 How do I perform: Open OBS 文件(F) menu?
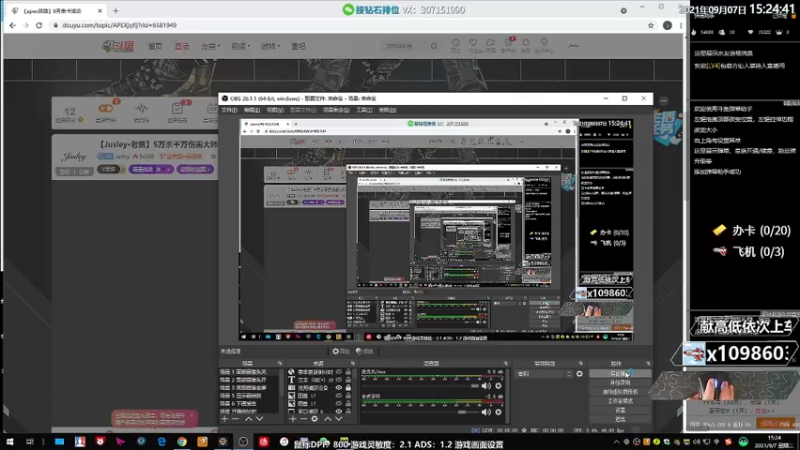click(x=229, y=110)
